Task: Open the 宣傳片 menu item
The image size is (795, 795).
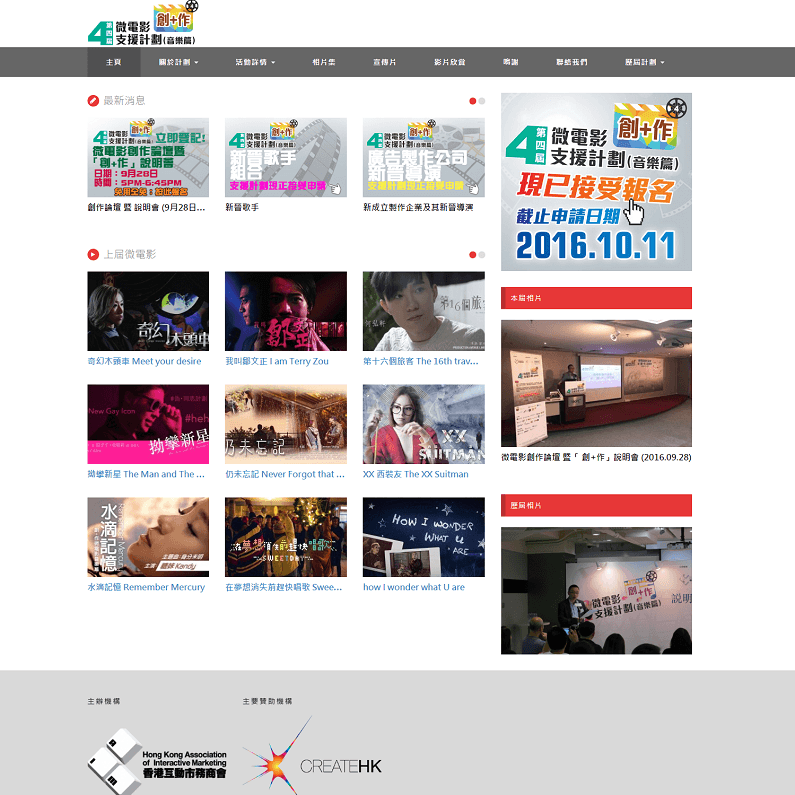Action: [x=384, y=62]
